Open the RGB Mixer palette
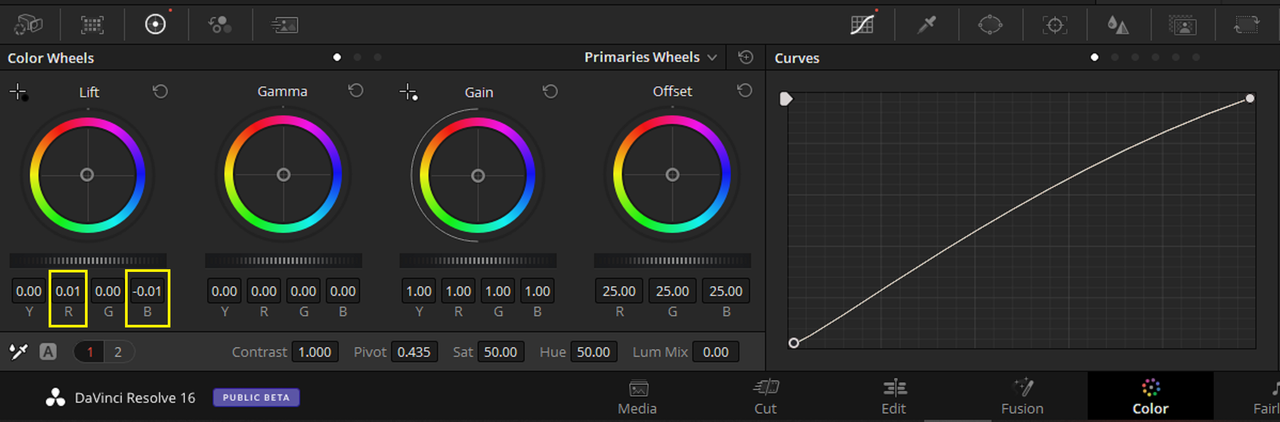1280x422 pixels. [x=220, y=24]
